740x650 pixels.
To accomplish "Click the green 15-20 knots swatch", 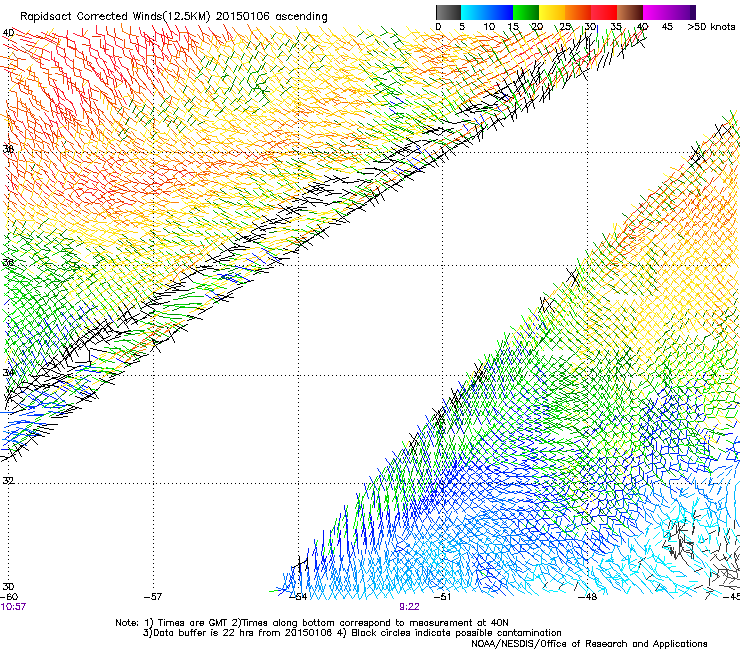I will click(526, 12).
